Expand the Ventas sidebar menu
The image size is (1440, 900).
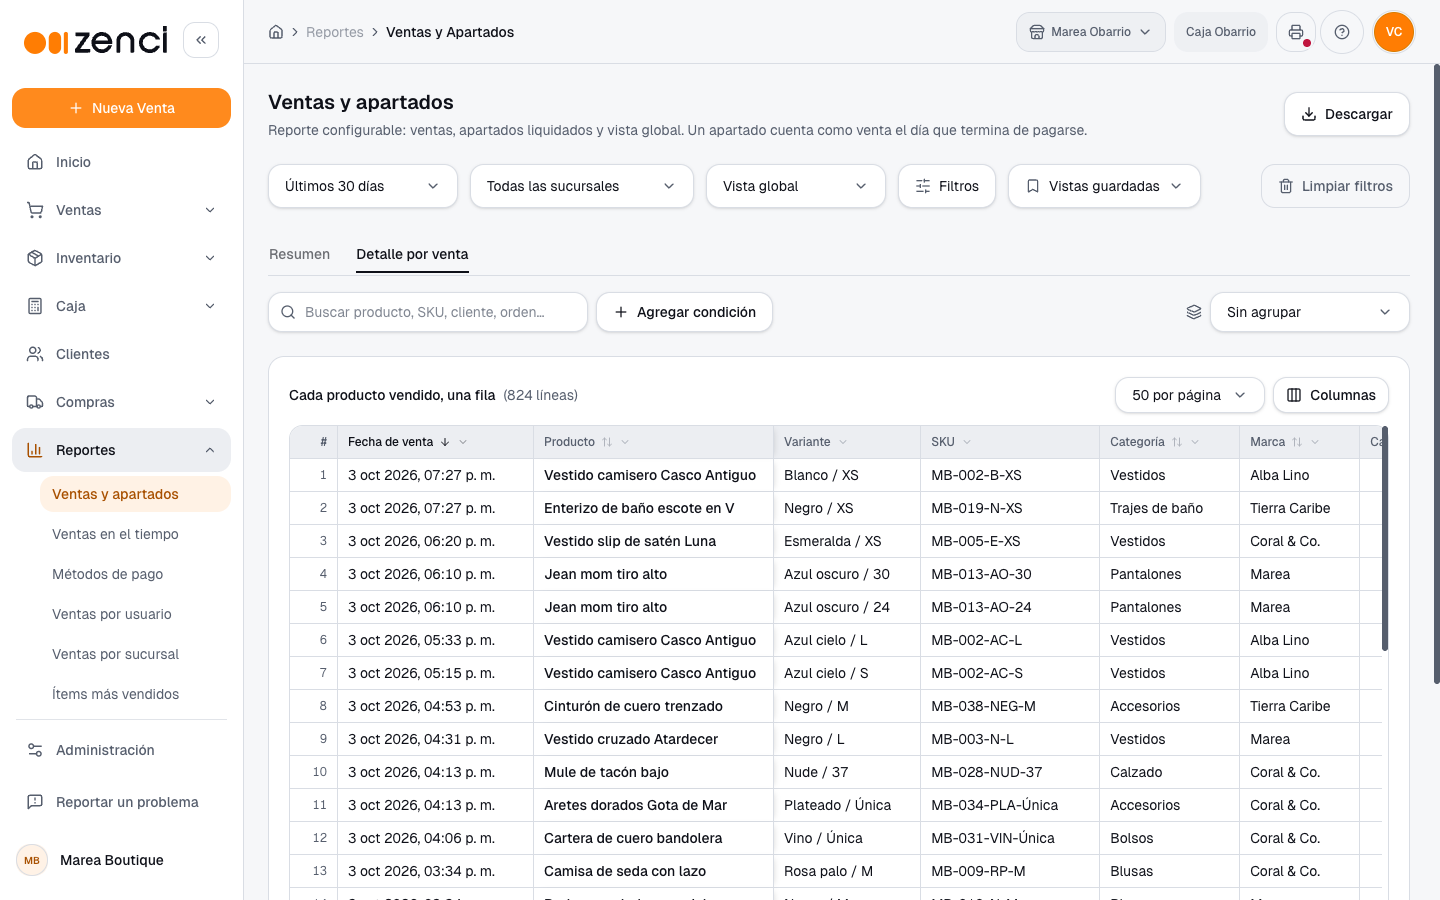[x=121, y=210]
